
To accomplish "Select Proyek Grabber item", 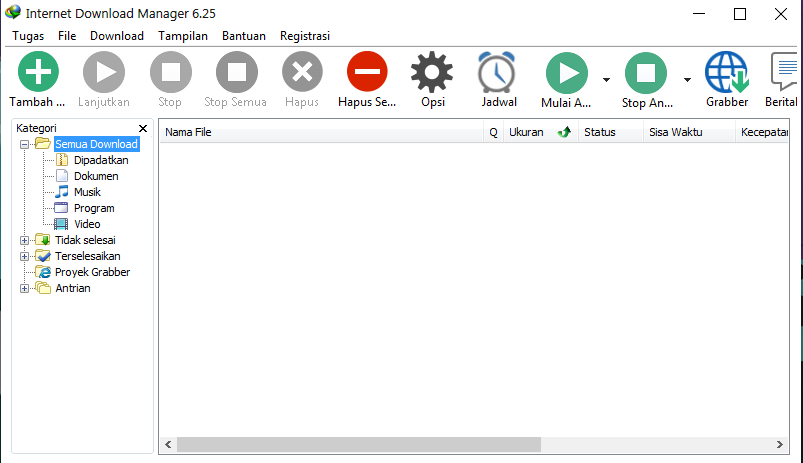I will pos(92,272).
